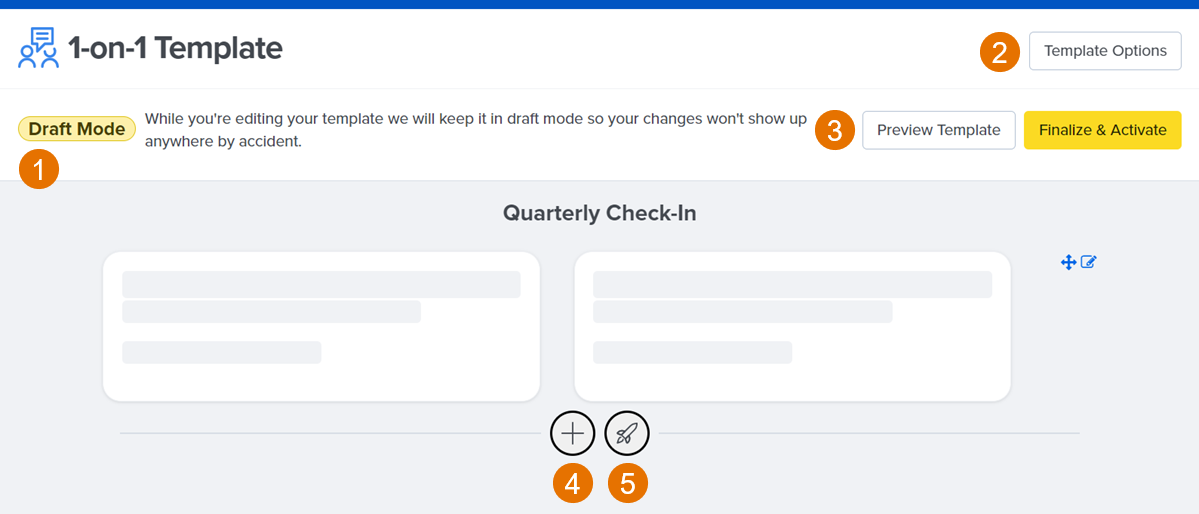The width and height of the screenshot is (1199, 514).
Task: Click the yellow Finalize & Activate button
Action: tap(1103, 130)
